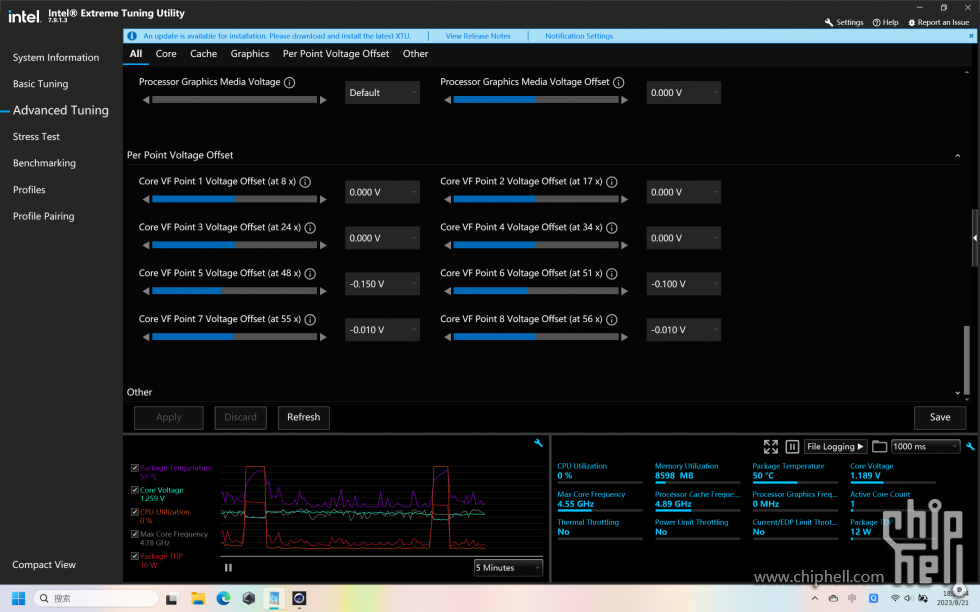The image size is (980, 612).
Task: Open Task View on the taskbar
Action: [172, 598]
